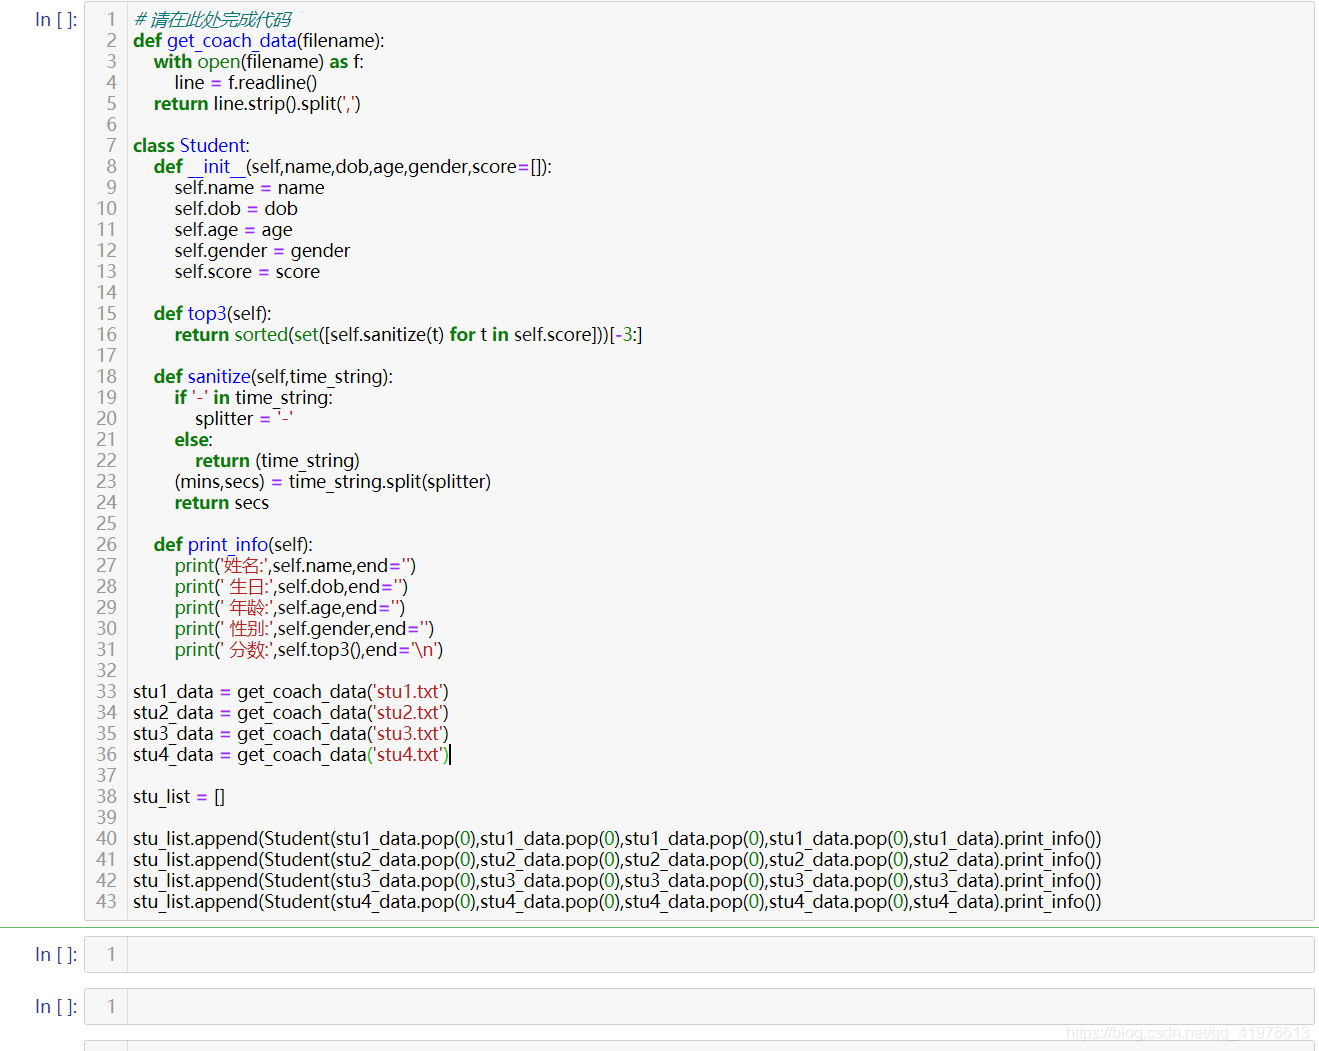Click the "splitter = '-'" line

(244, 418)
